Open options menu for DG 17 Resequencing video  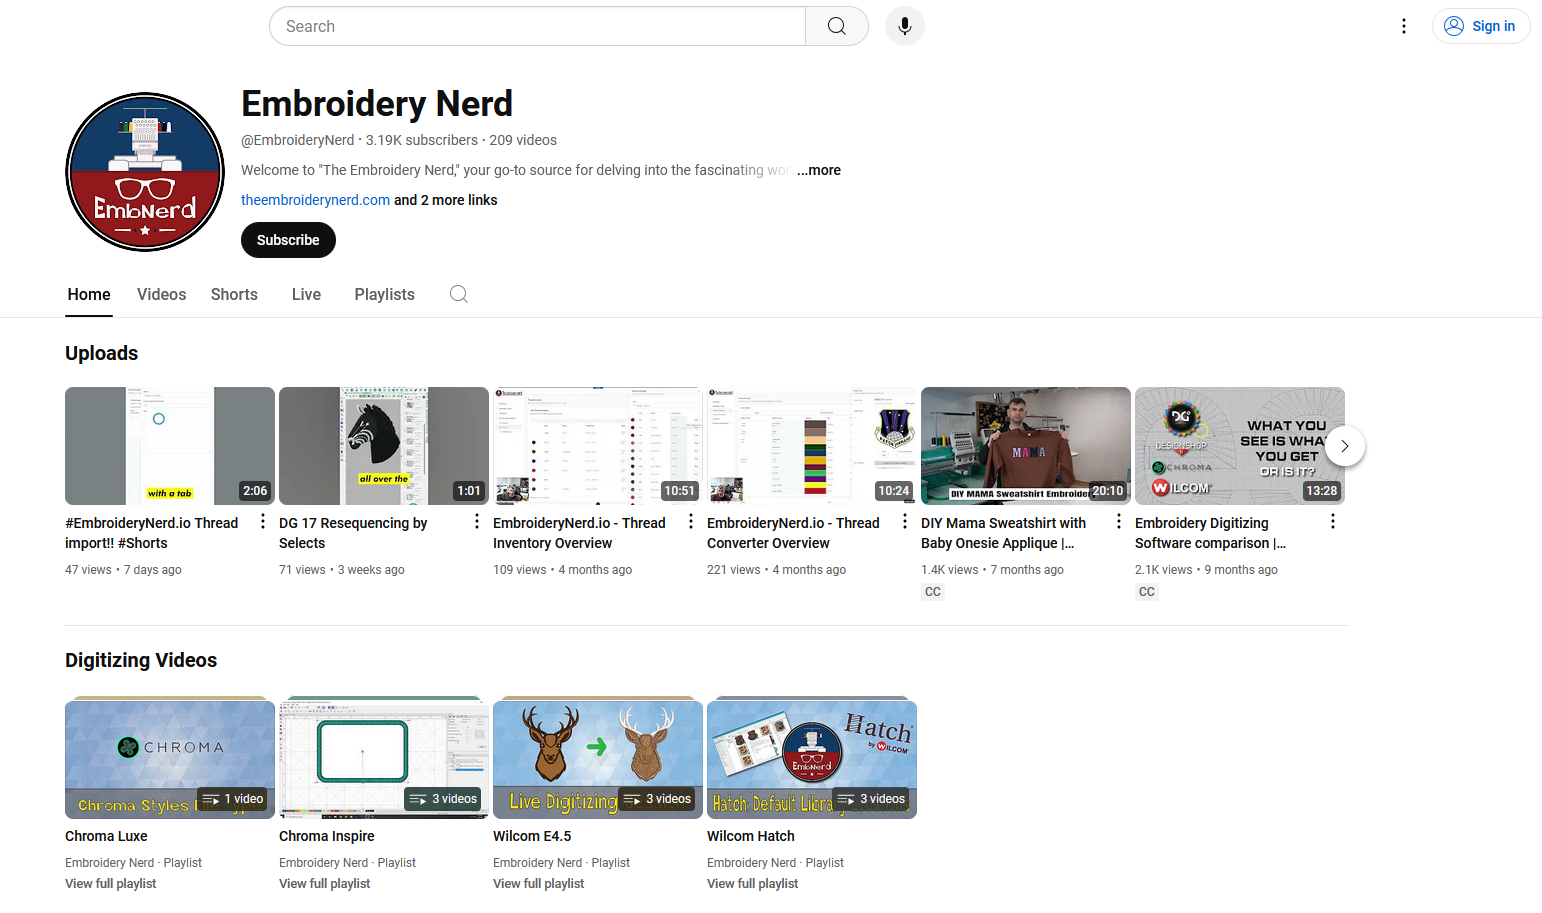[477, 522]
